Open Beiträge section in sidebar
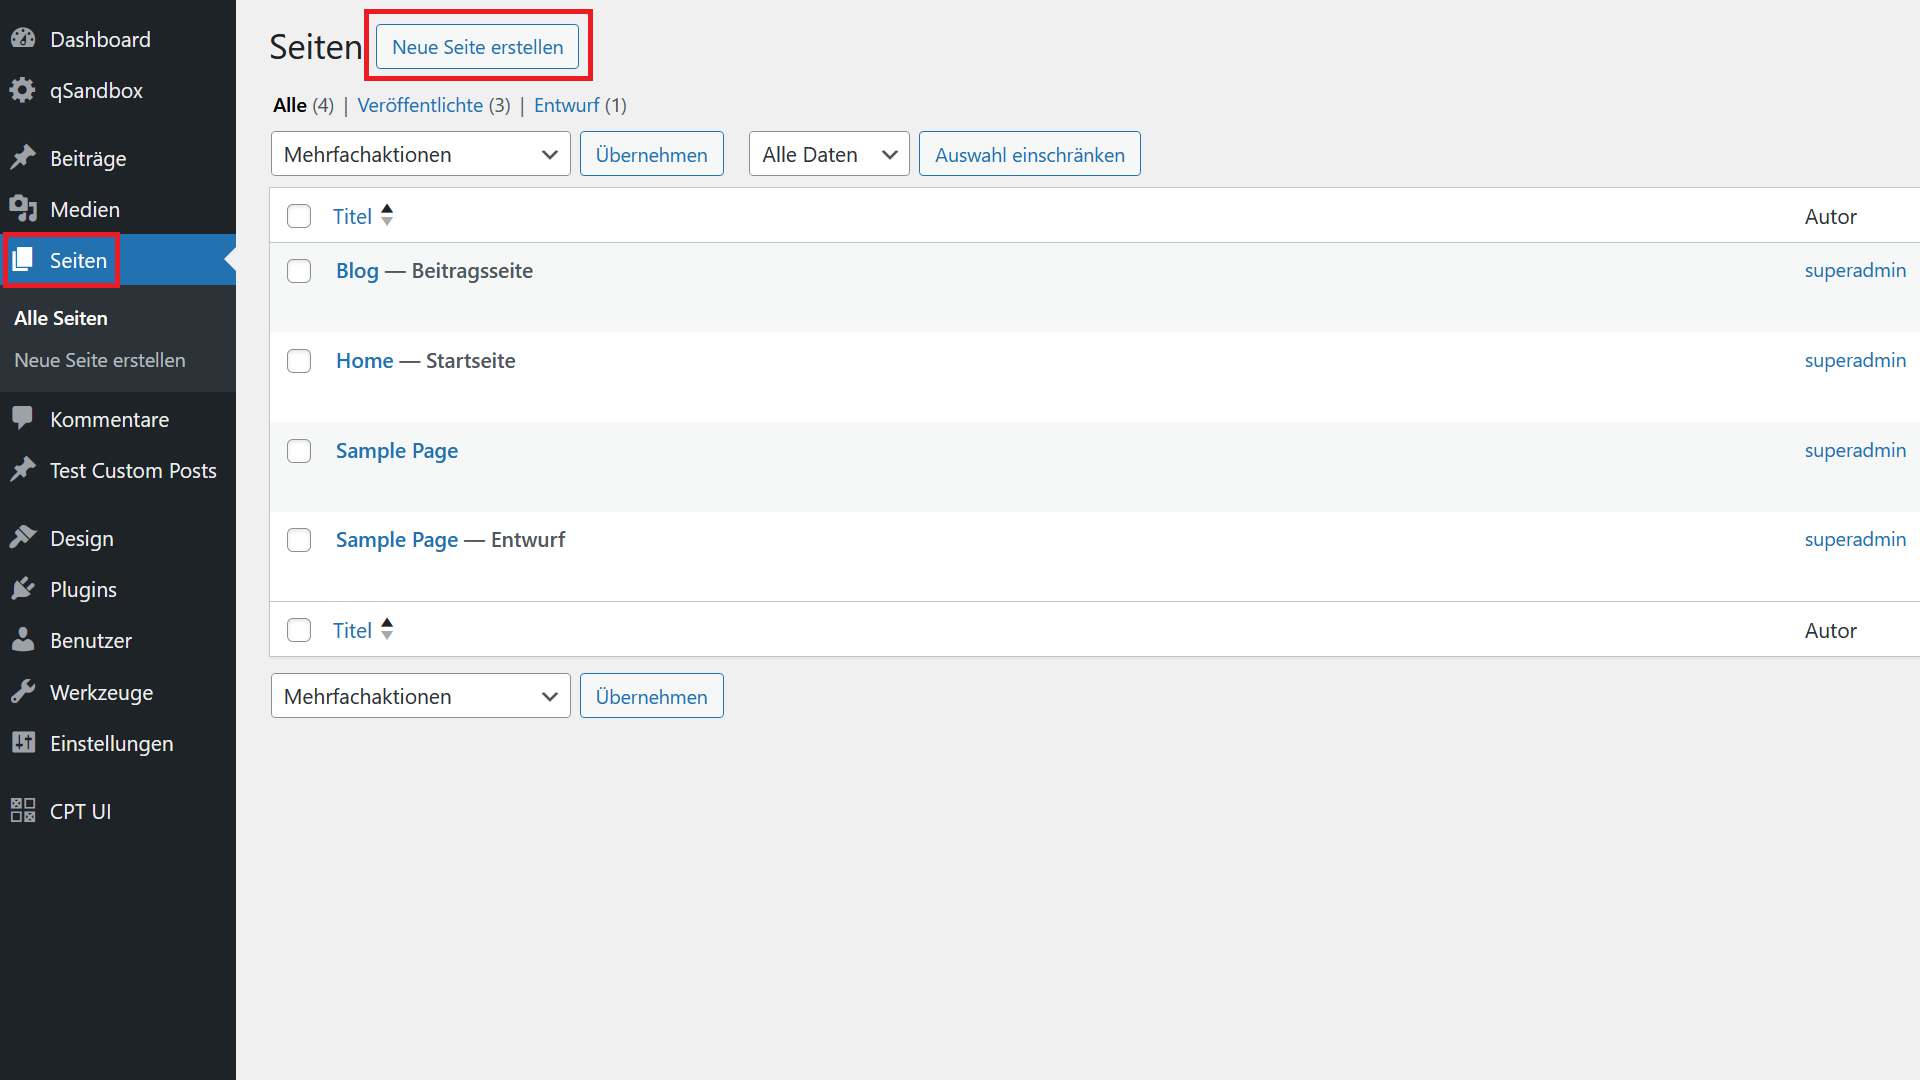 pyautogui.click(x=87, y=157)
